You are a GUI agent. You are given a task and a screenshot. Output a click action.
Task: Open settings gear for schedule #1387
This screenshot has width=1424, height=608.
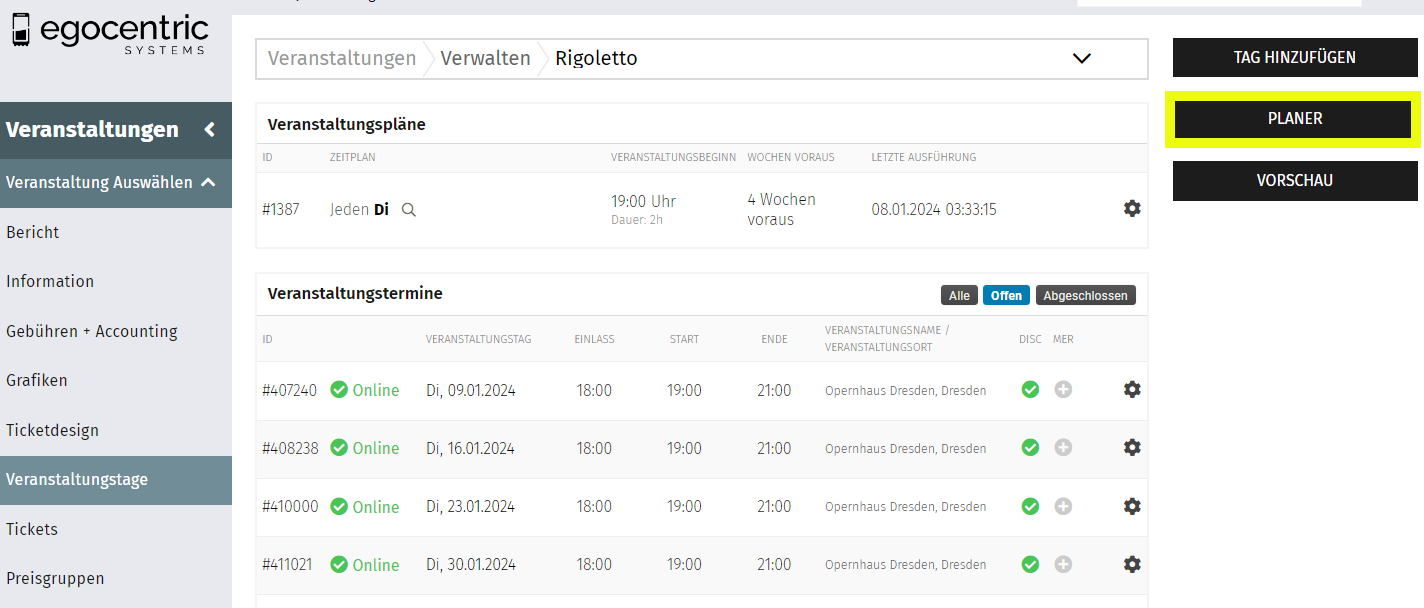(x=1131, y=208)
